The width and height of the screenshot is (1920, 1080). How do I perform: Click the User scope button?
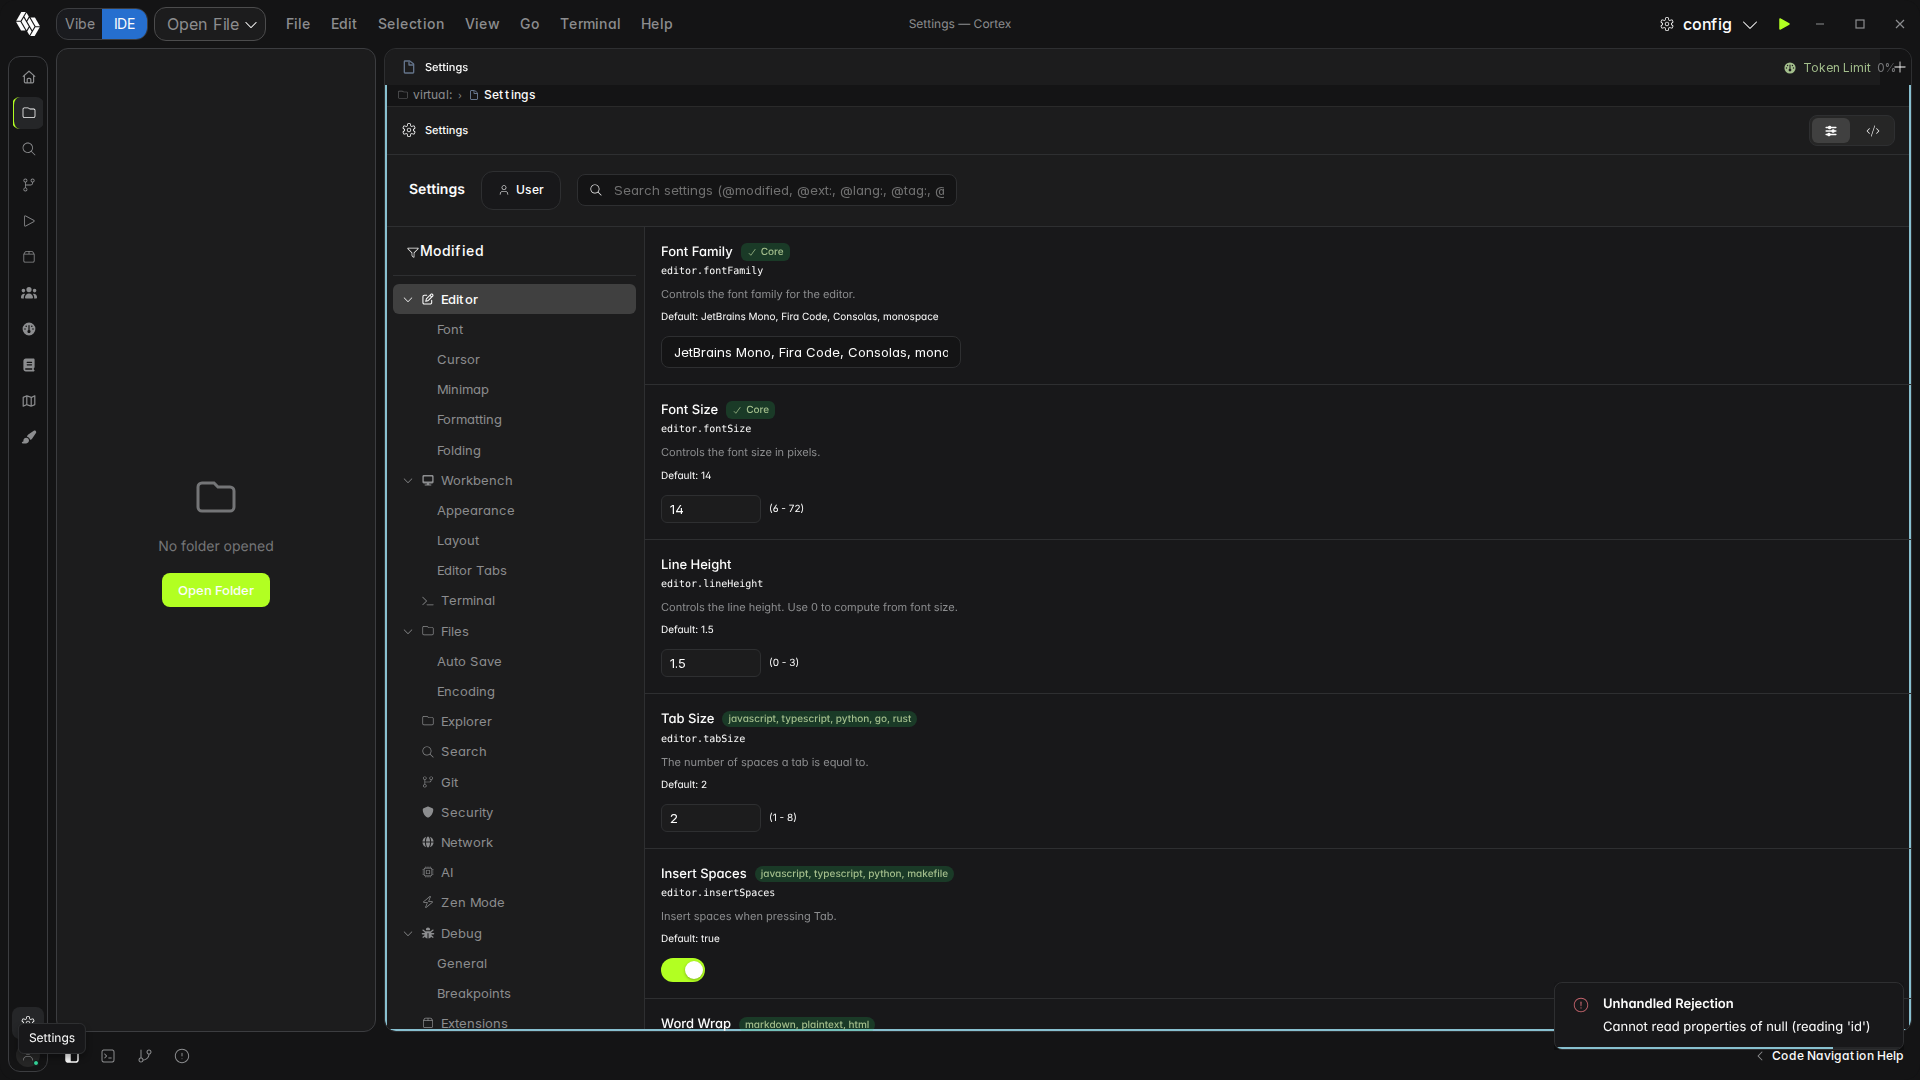521,190
